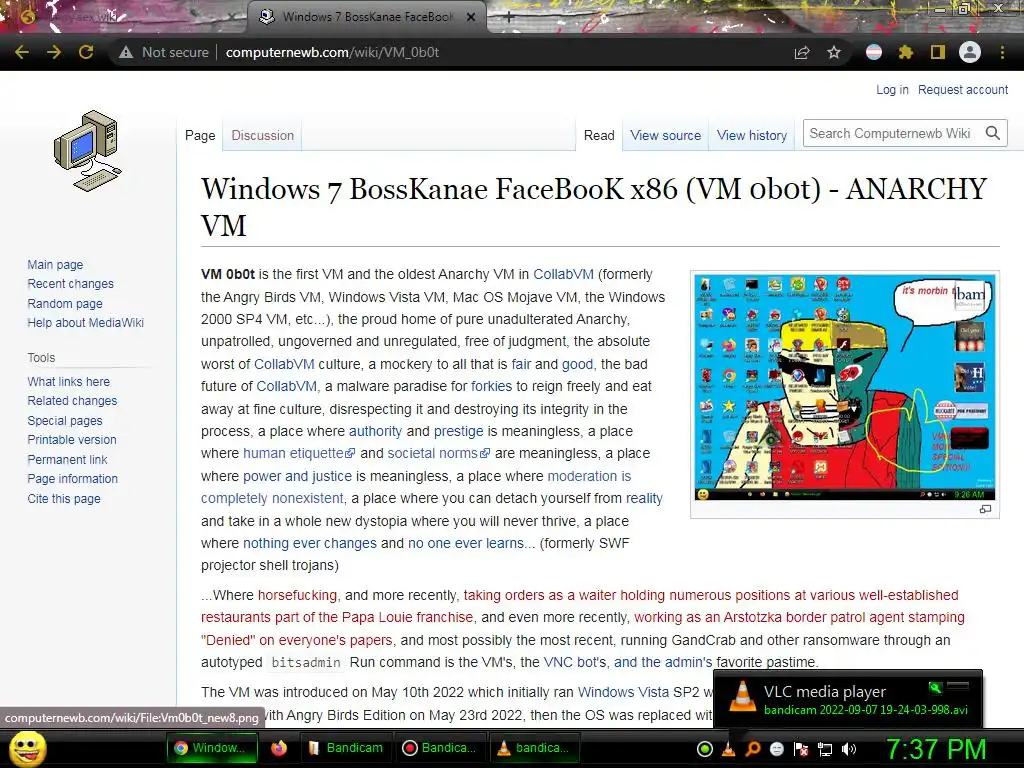The width and height of the screenshot is (1024, 768).
Task: Open the Chrome profile avatar
Action: coord(970,52)
